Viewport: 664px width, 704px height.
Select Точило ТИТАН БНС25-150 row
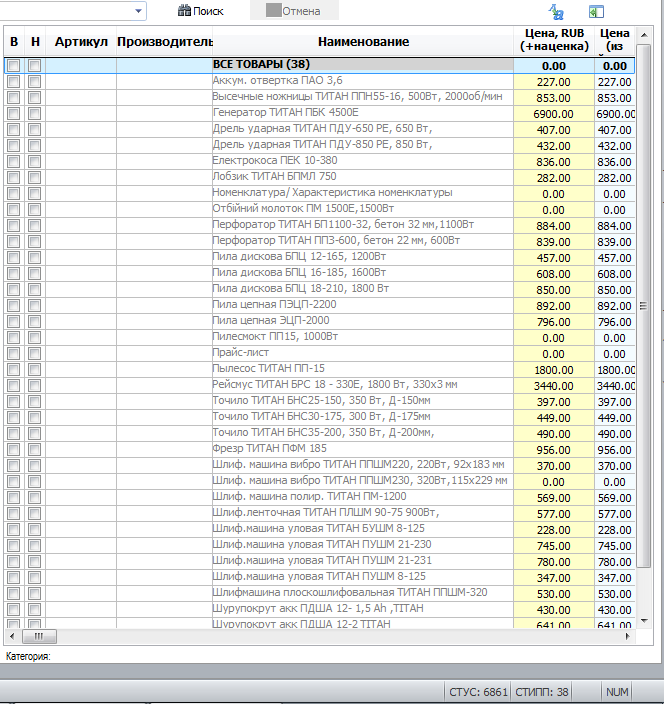point(319,401)
